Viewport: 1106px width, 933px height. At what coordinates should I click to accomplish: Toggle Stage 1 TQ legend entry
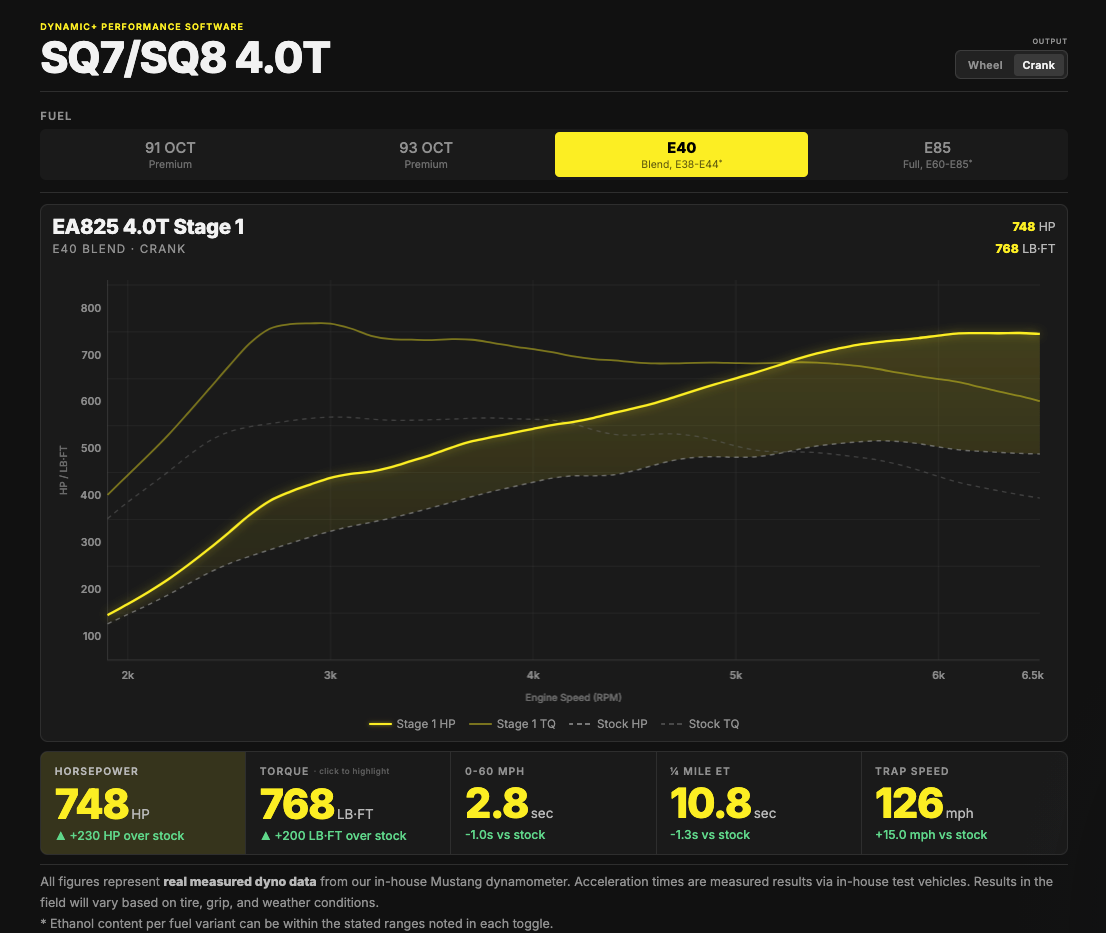point(512,724)
